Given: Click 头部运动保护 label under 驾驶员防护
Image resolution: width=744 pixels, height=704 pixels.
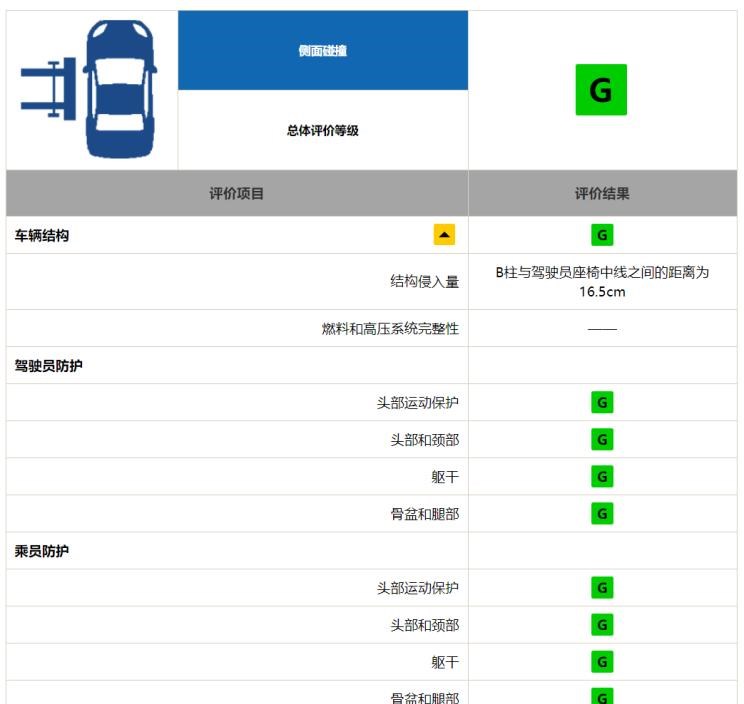Looking at the screenshot, I should (x=418, y=403).
